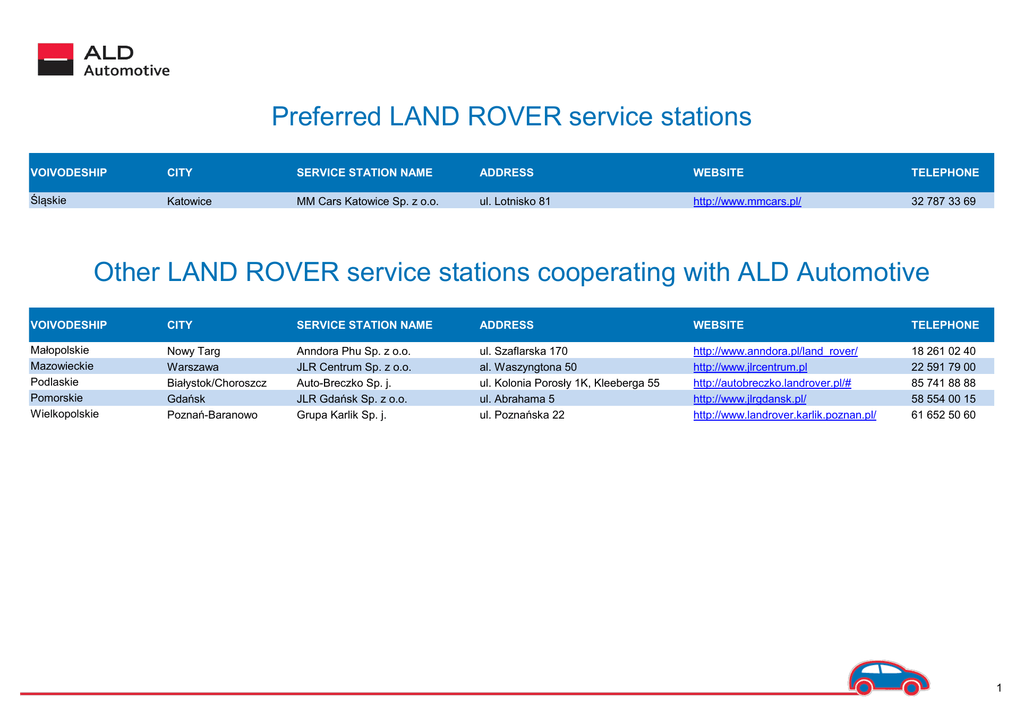Viewport: 1024px width, 724px height.
Task: Click the Other LAND ROVER service stations heading
Action: click(x=511, y=272)
